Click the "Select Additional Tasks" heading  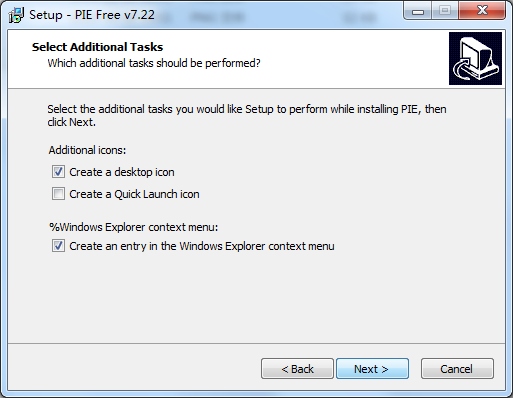(97, 47)
